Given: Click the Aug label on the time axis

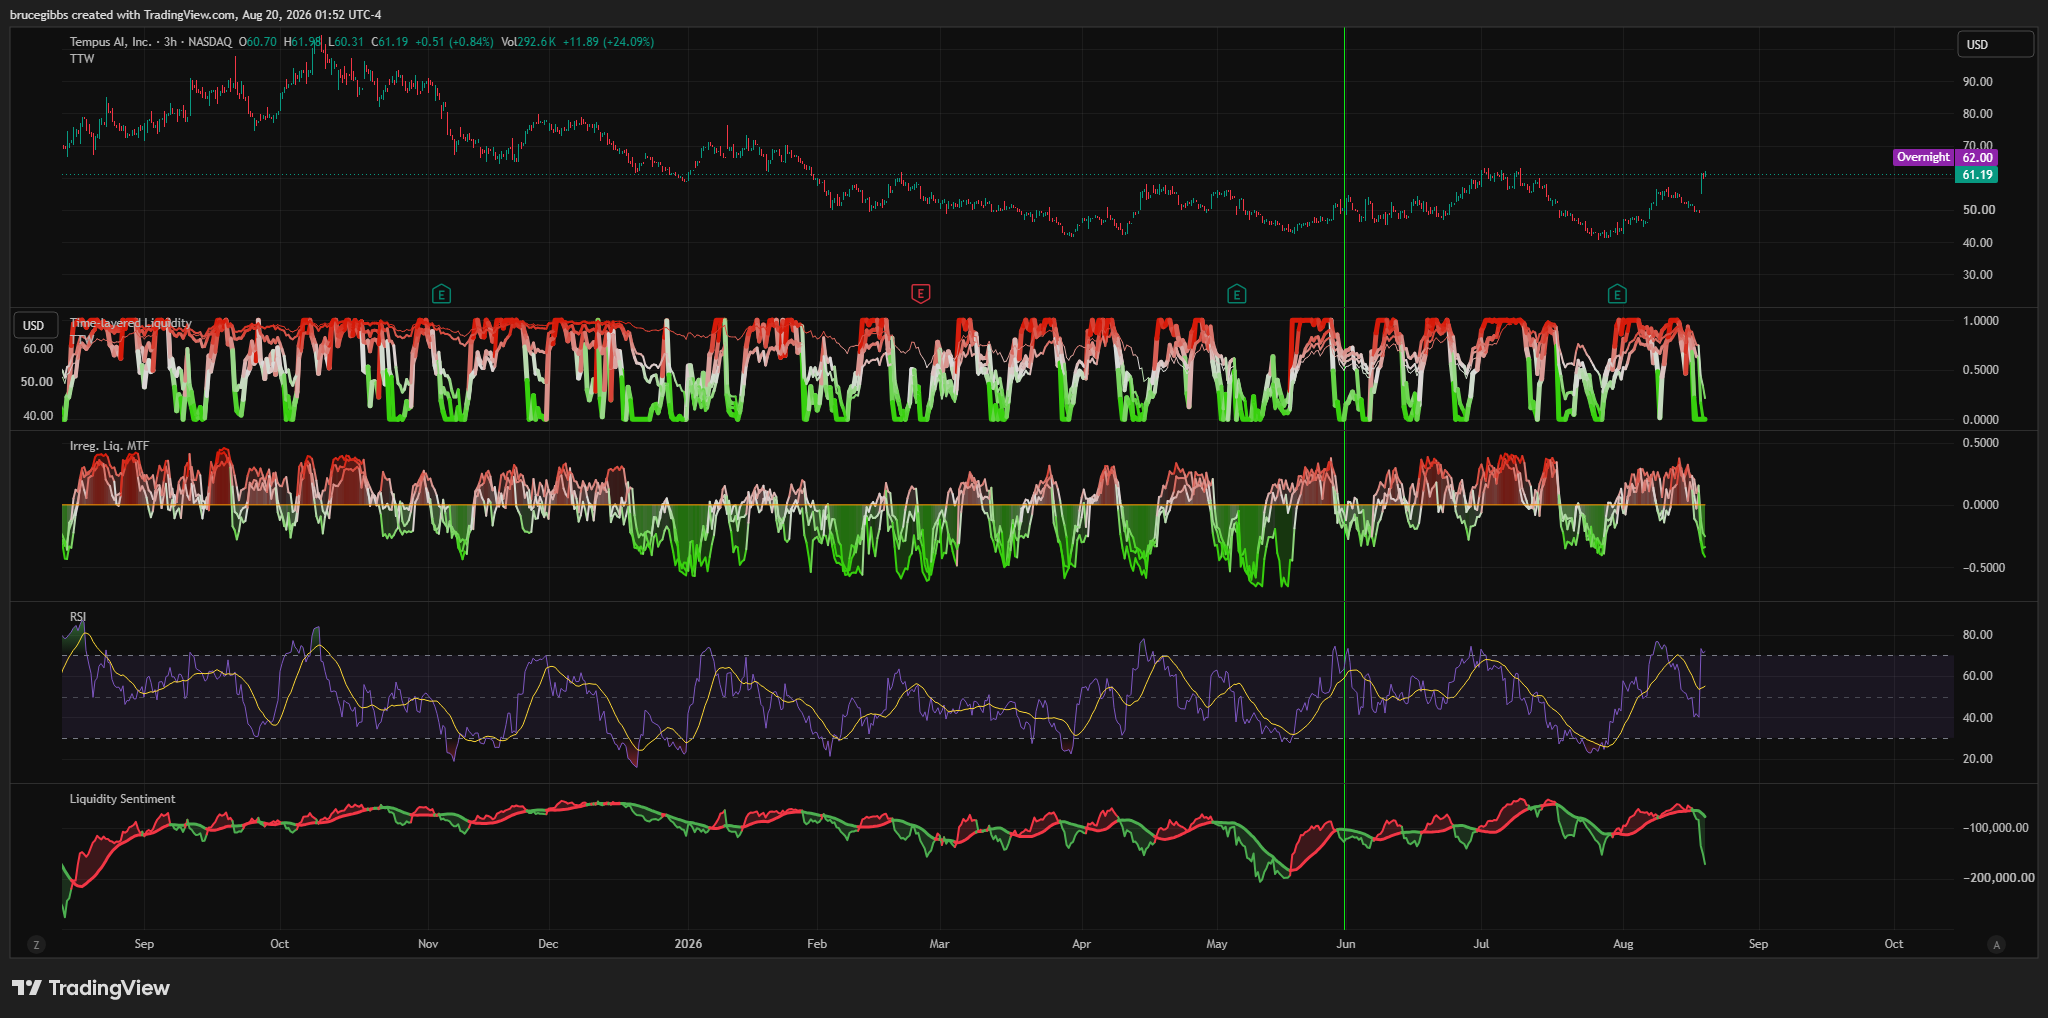Looking at the screenshot, I should 1623,944.
